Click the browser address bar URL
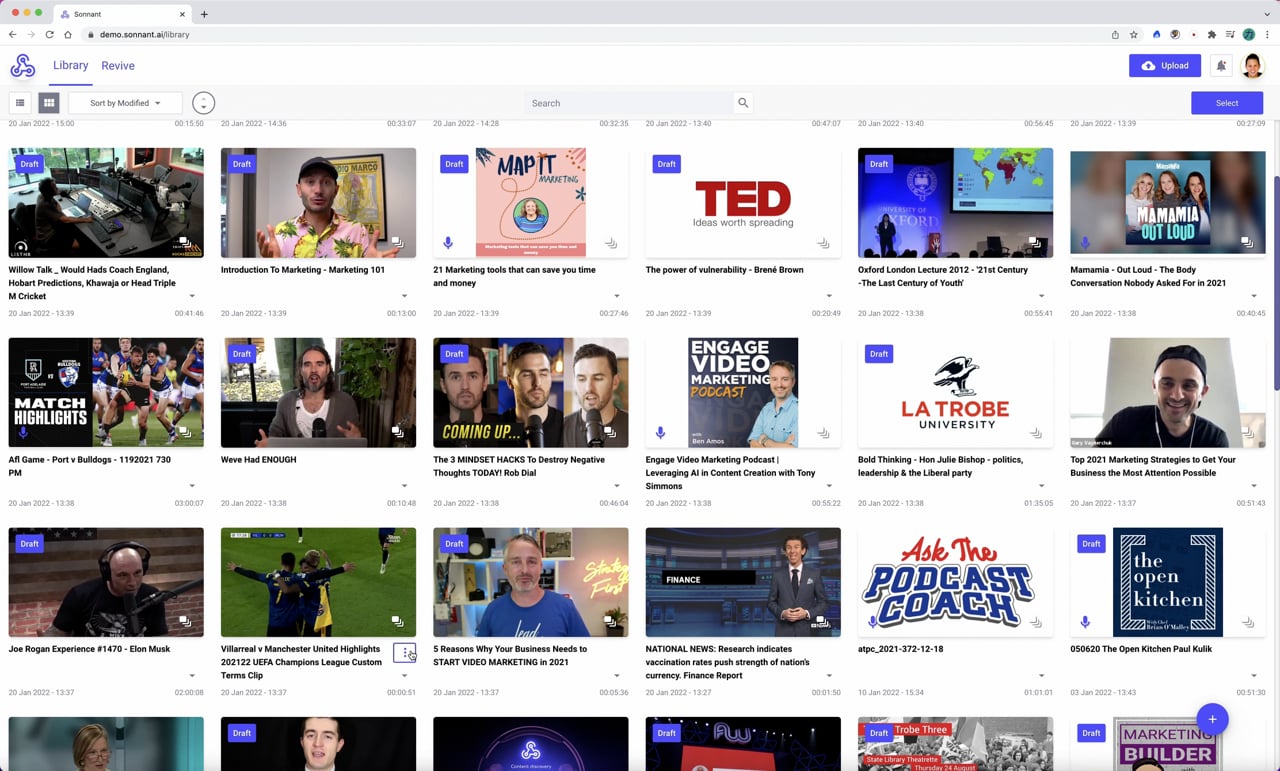This screenshot has height=771, width=1280. point(145,34)
